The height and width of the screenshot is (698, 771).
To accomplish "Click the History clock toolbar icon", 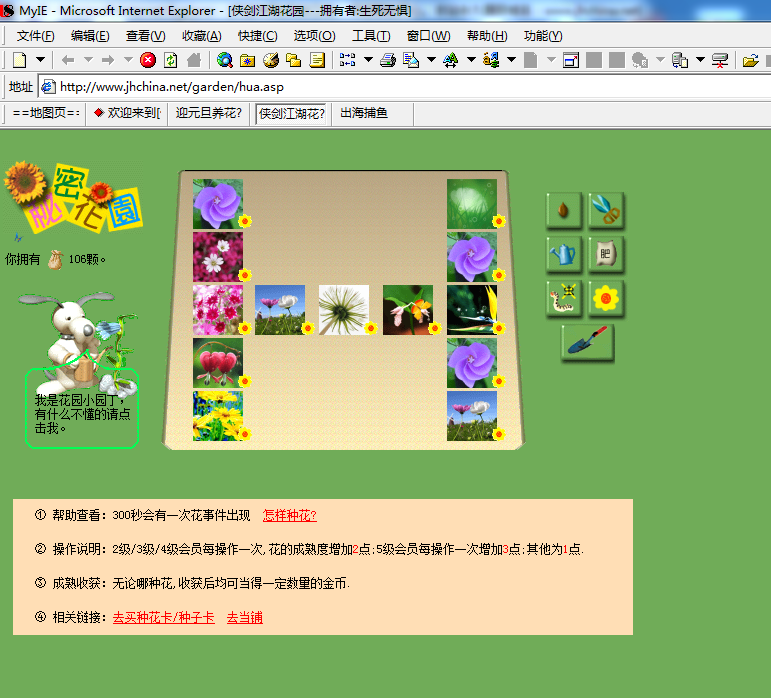I will click(271, 60).
